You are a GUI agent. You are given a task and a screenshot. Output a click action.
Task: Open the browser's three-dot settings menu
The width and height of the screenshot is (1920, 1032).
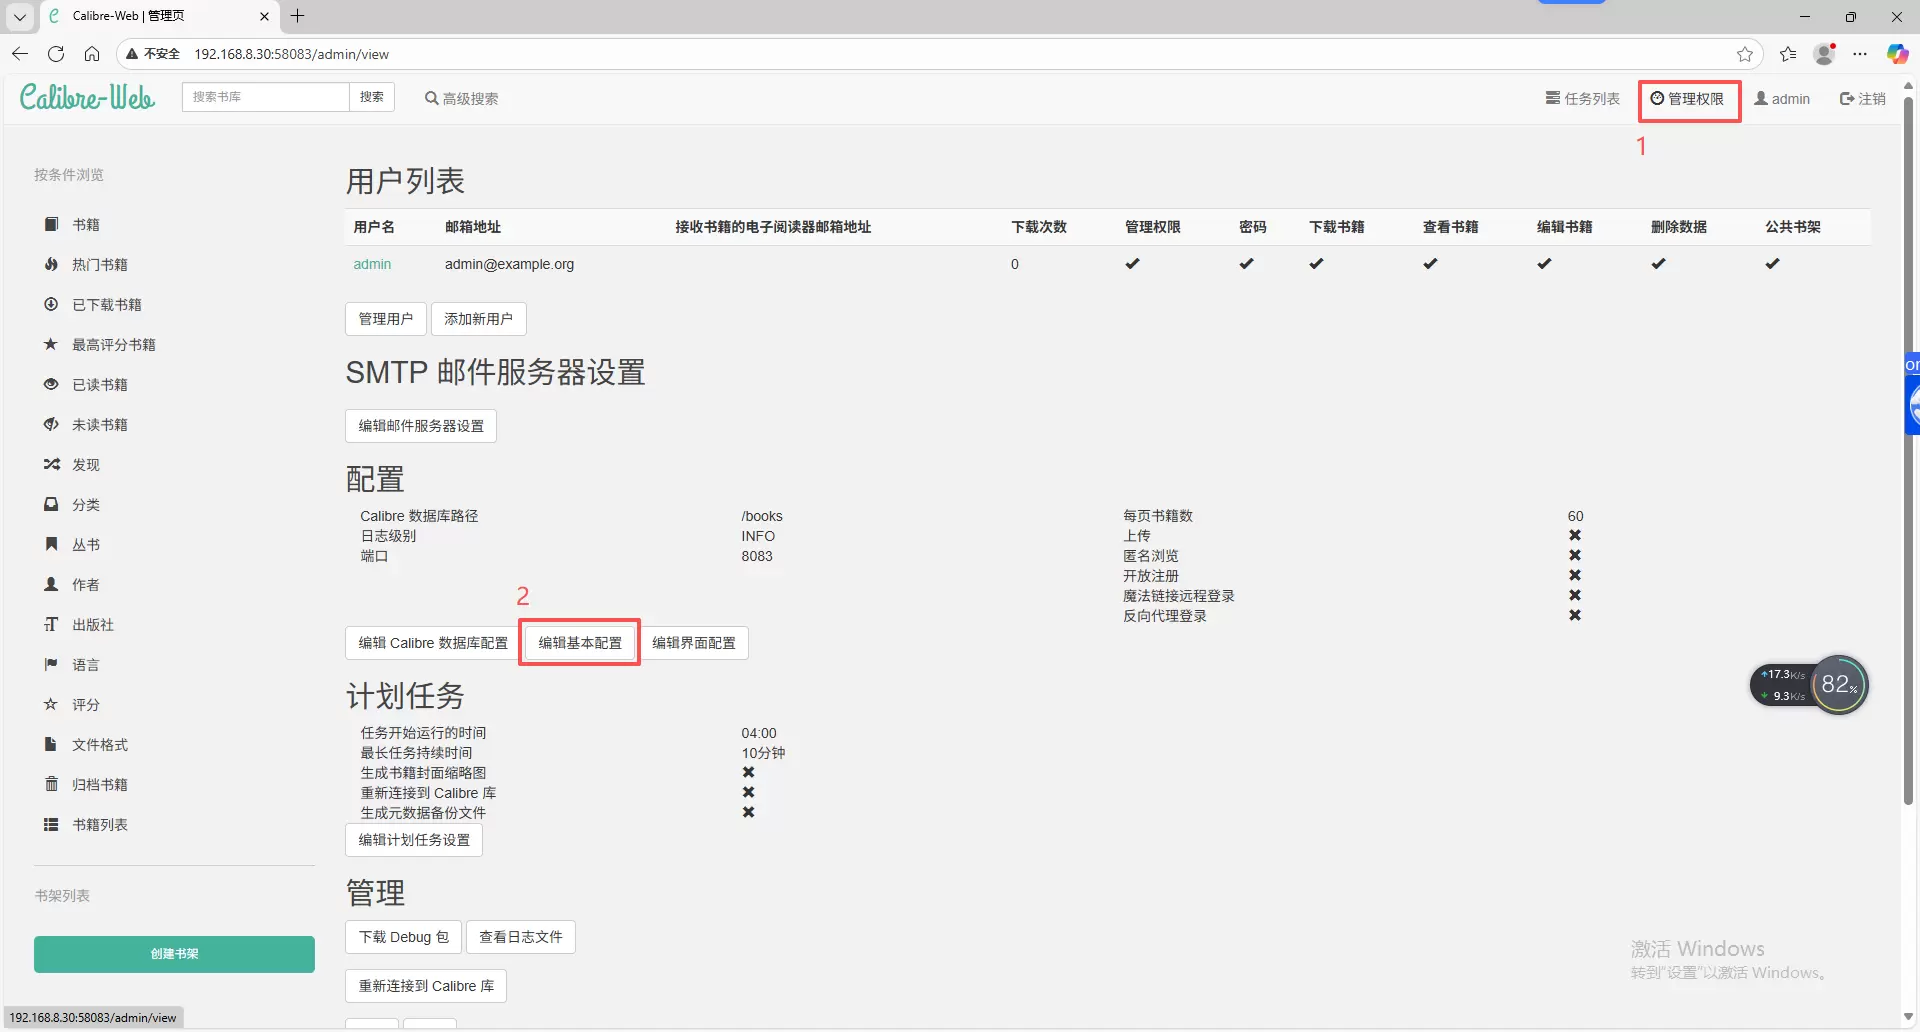(1860, 54)
